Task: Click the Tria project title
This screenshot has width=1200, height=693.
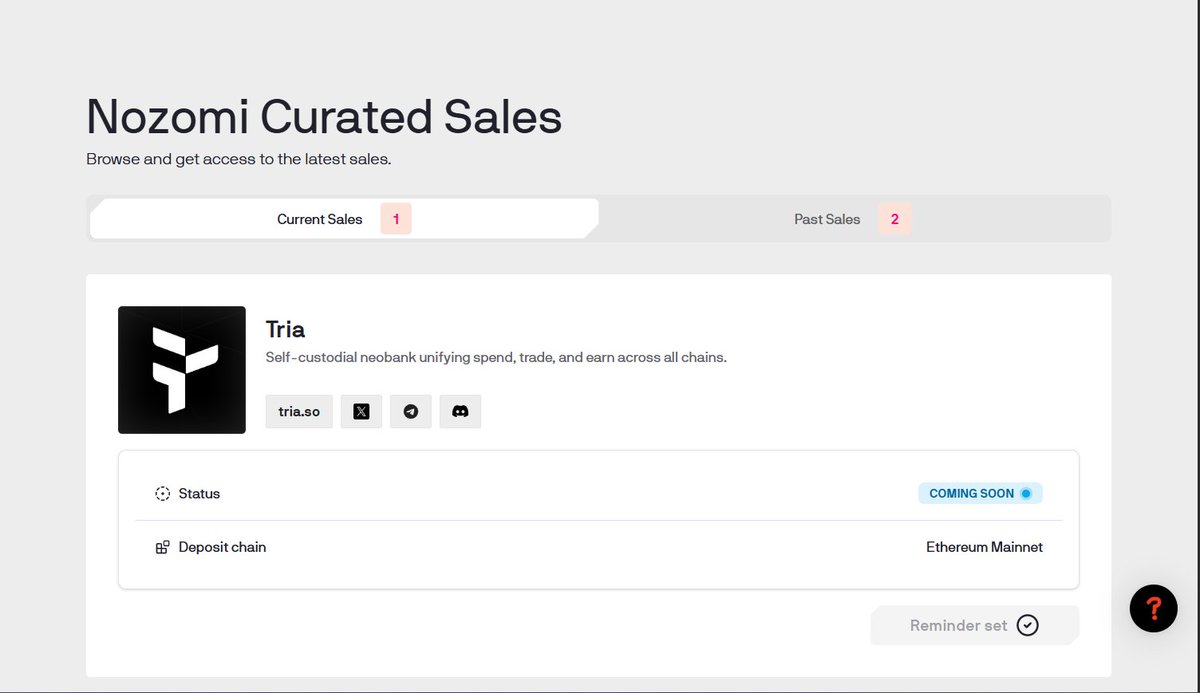Action: coord(286,329)
